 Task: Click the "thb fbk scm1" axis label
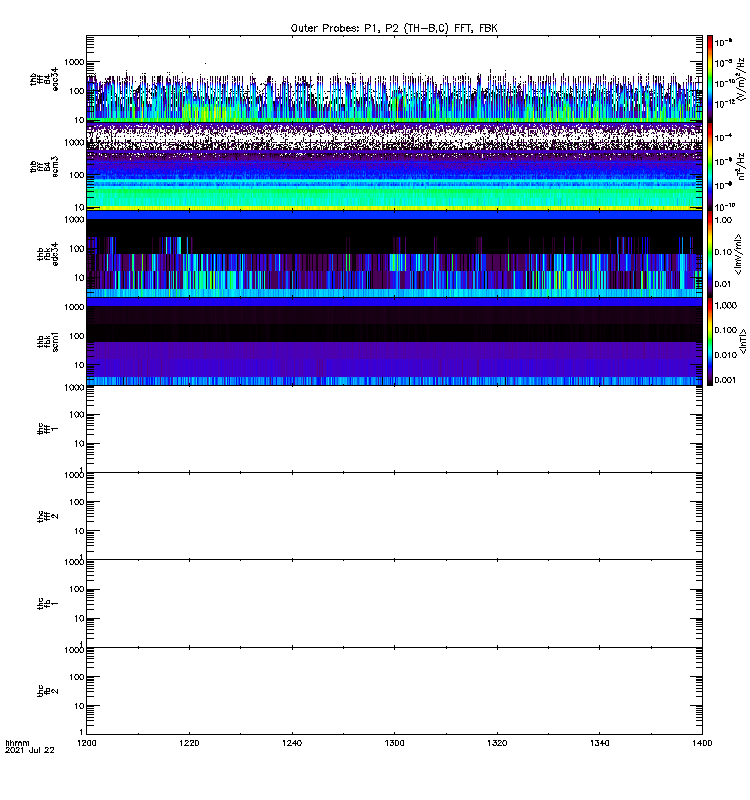point(47,342)
